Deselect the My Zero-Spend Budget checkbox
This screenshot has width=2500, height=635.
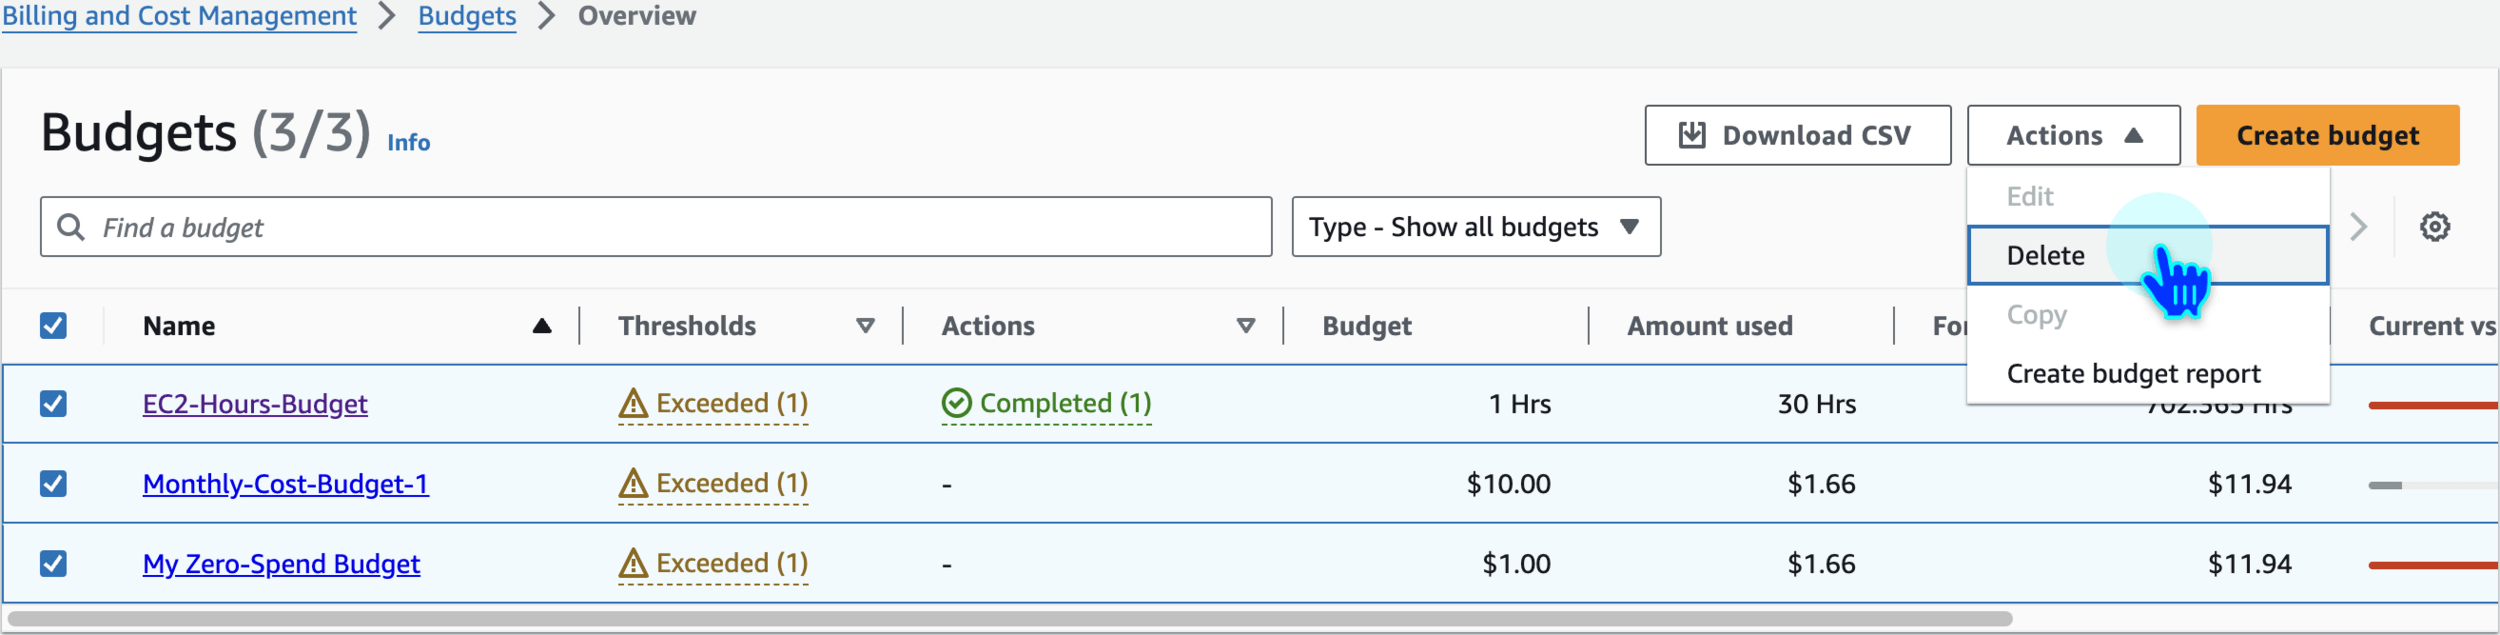pyautogui.click(x=53, y=563)
